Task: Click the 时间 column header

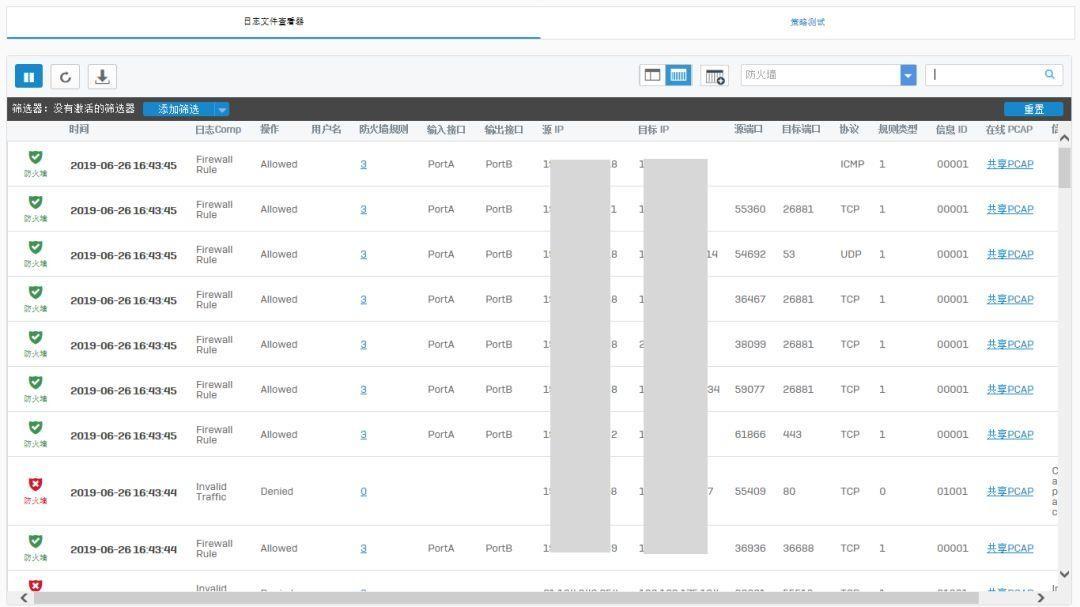Action: pyautogui.click(x=79, y=129)
